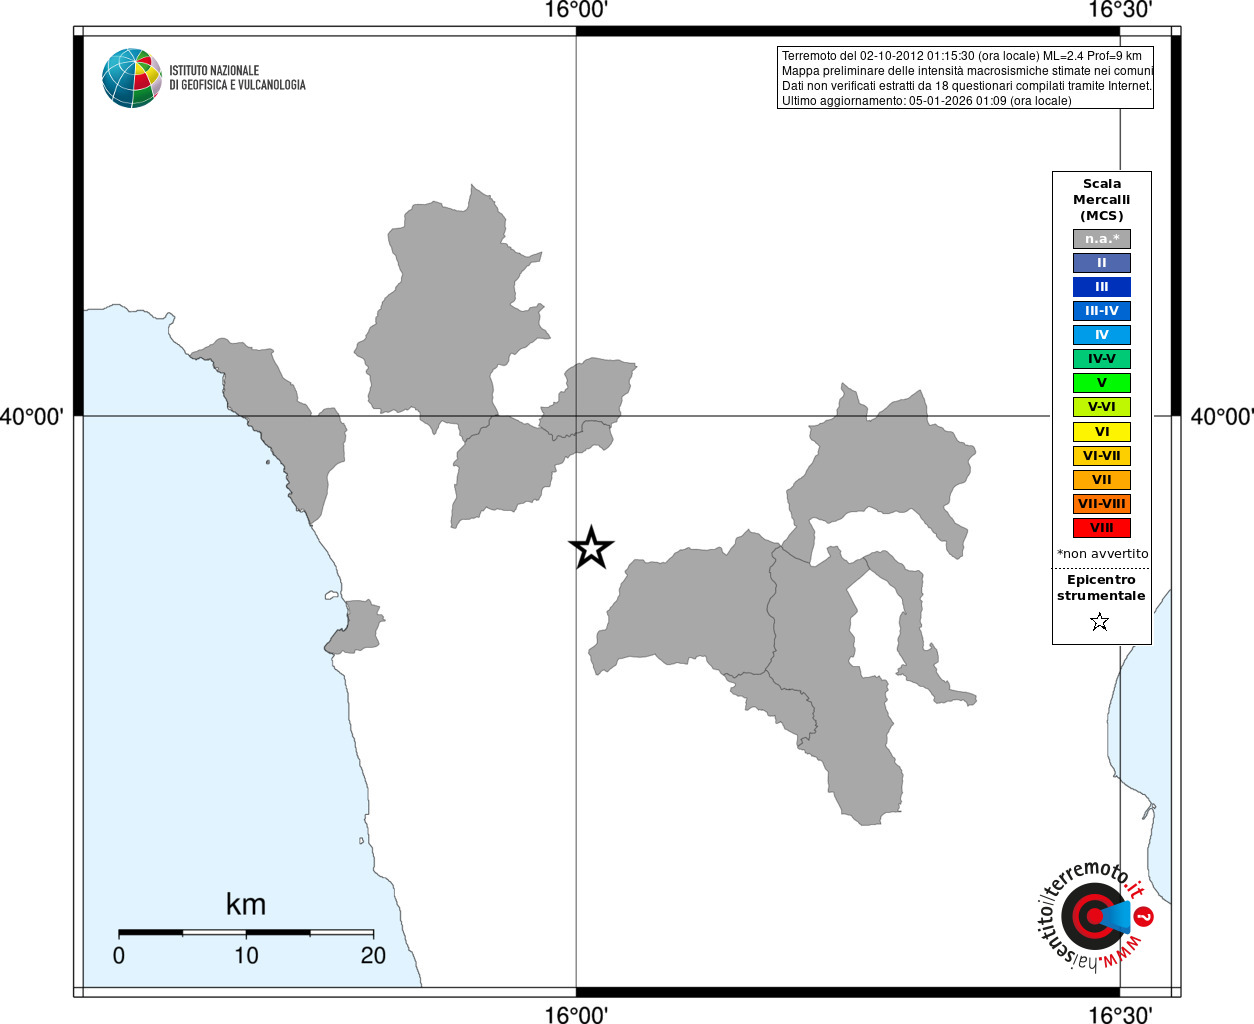Click the red question mark icon
The height and width of the screenshot is (1024, 1254).
click(x=1144, y=916)
